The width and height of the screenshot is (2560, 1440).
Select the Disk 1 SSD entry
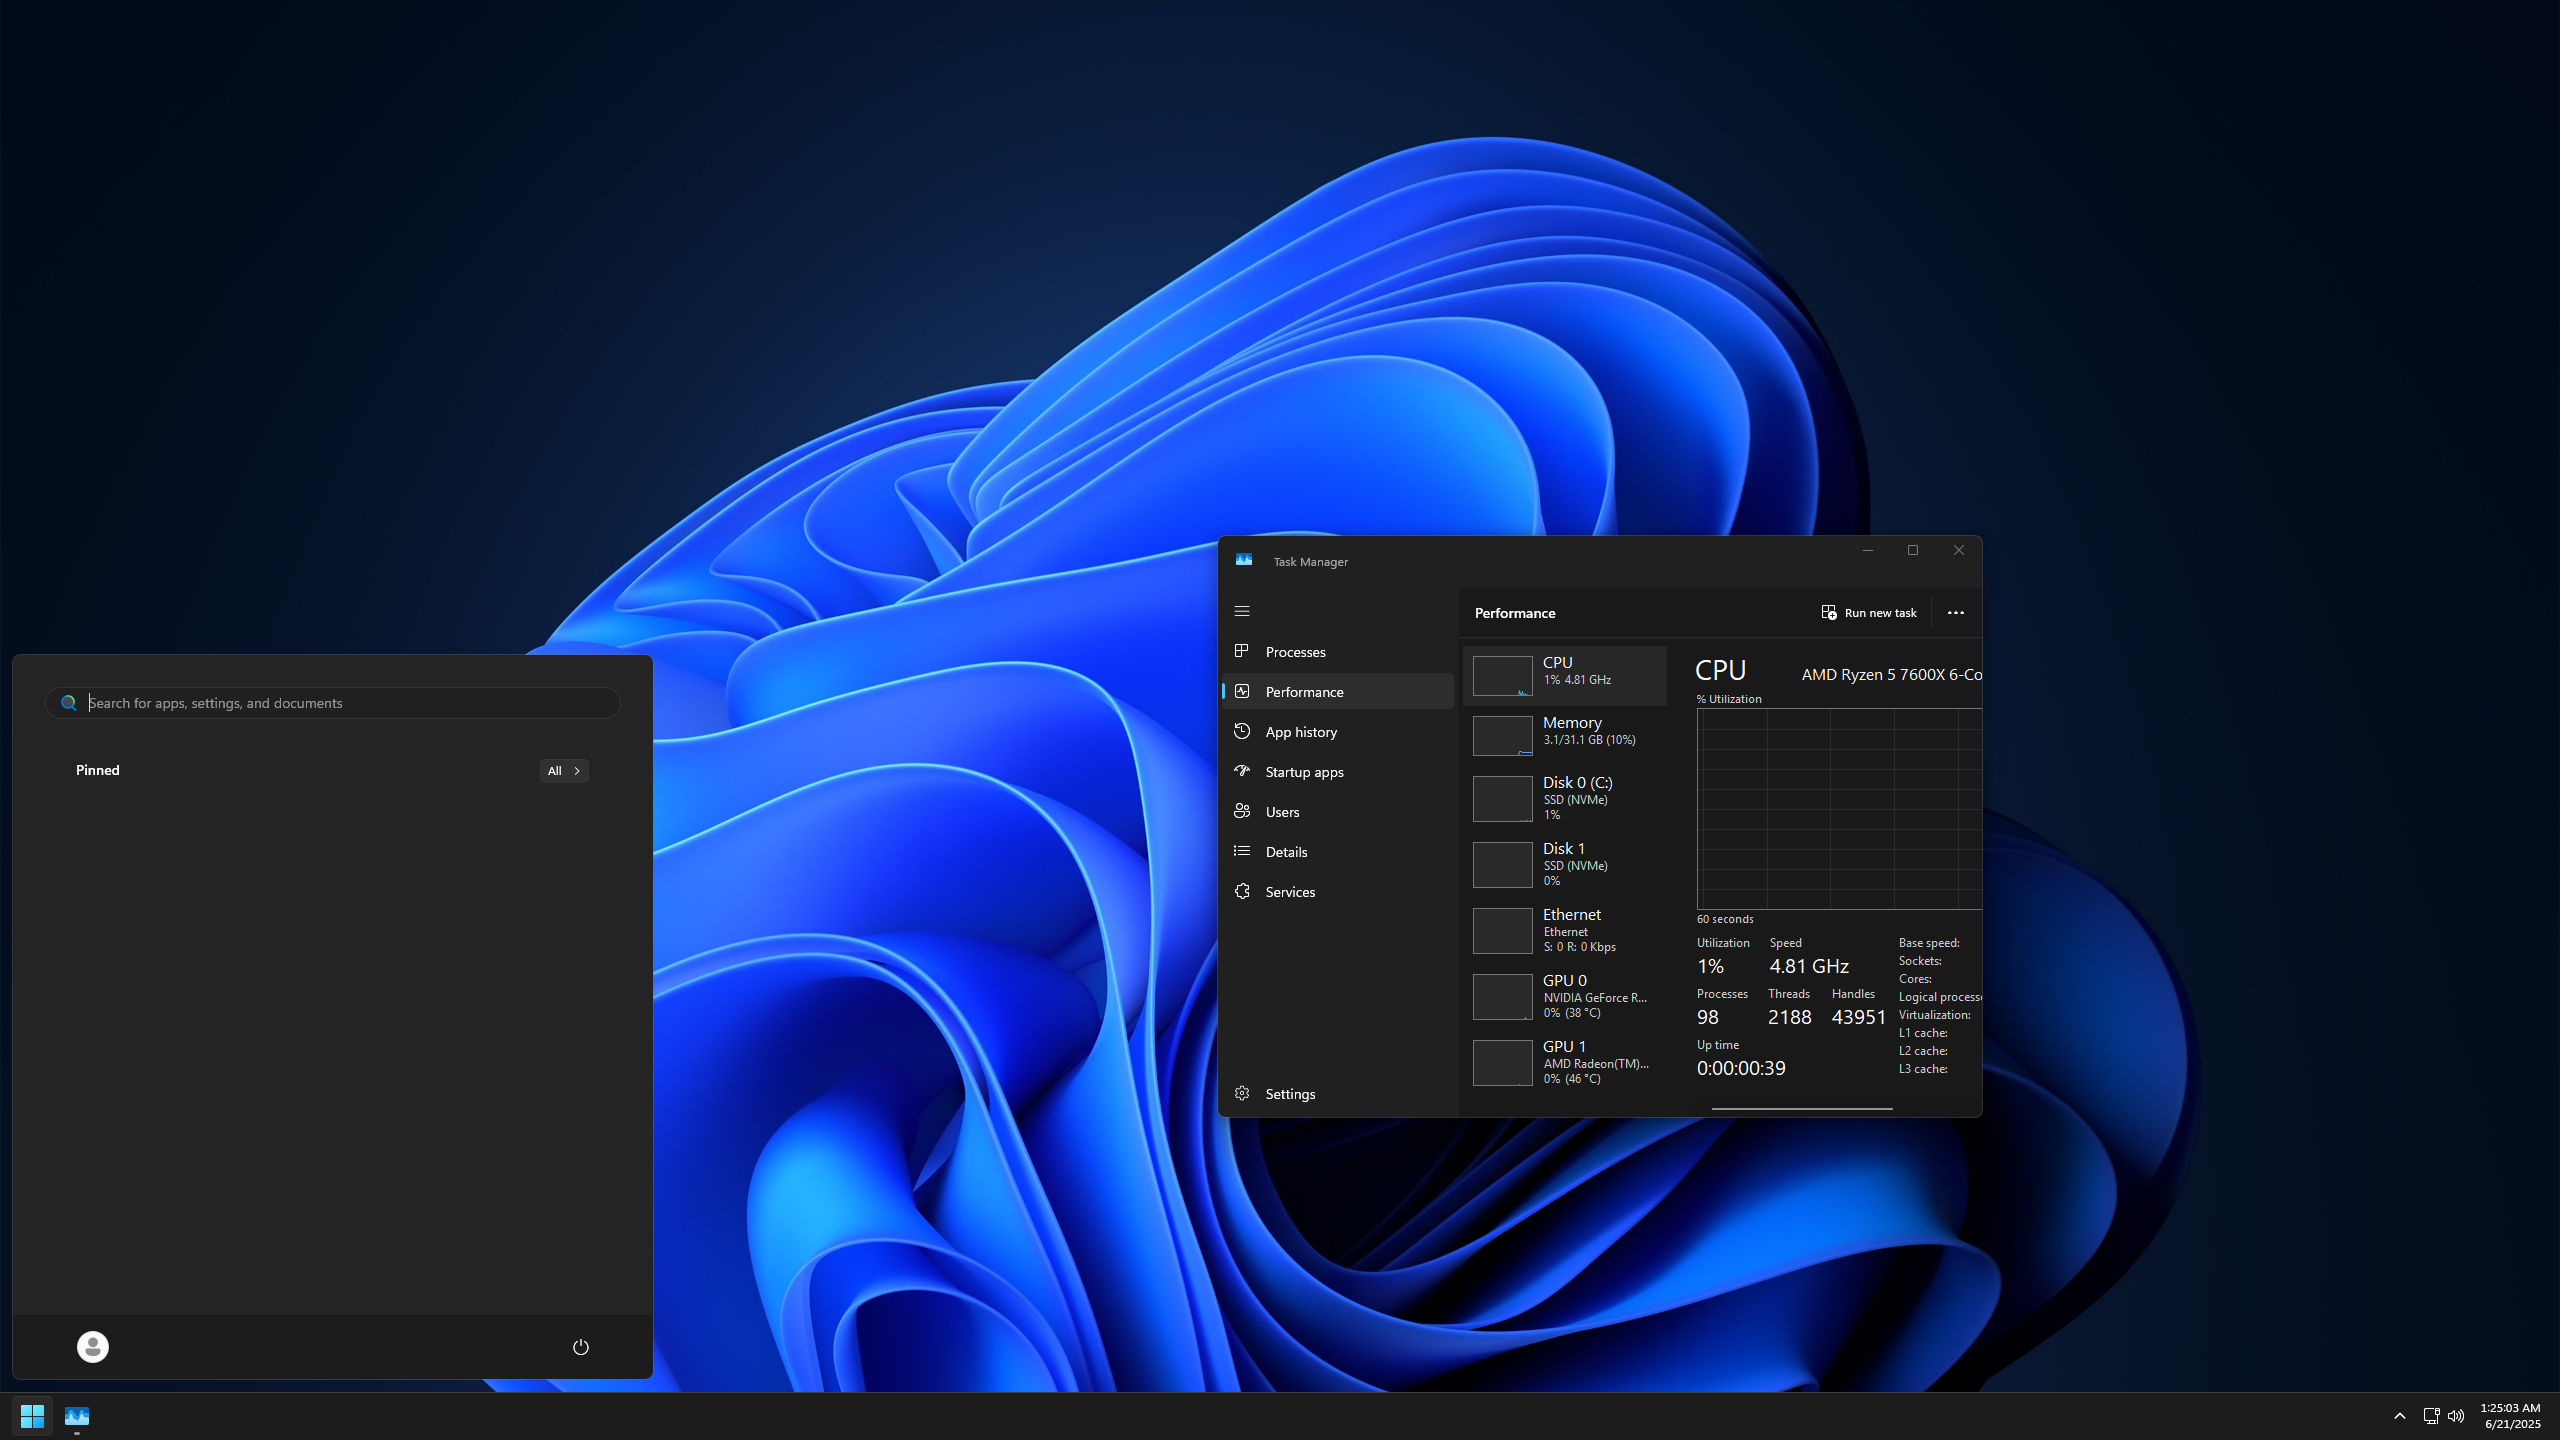pyautogui.click(x=1565, y=865)
